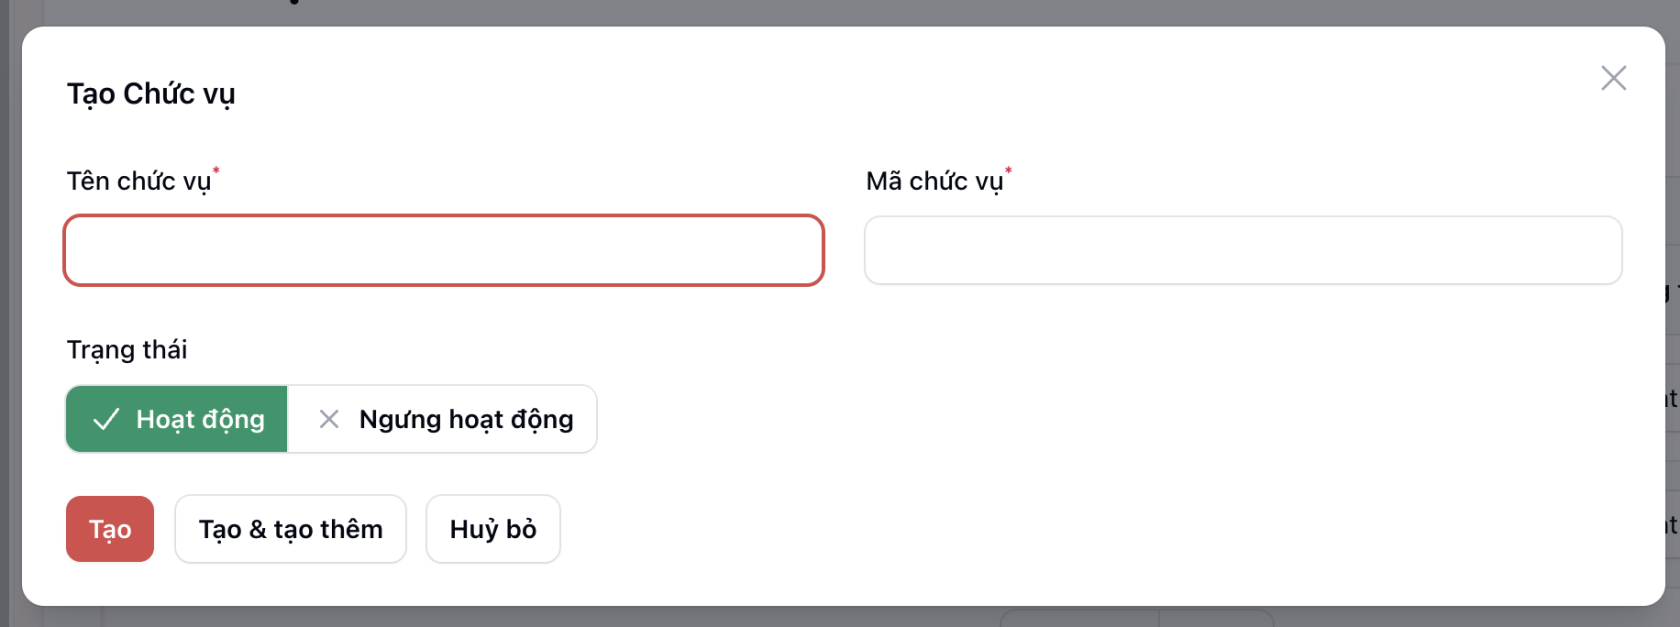Image resolution: width=1680 pixels, height=627 pixels.
Task: Click the Tên chức vụ field label
Action: [138, 181]
